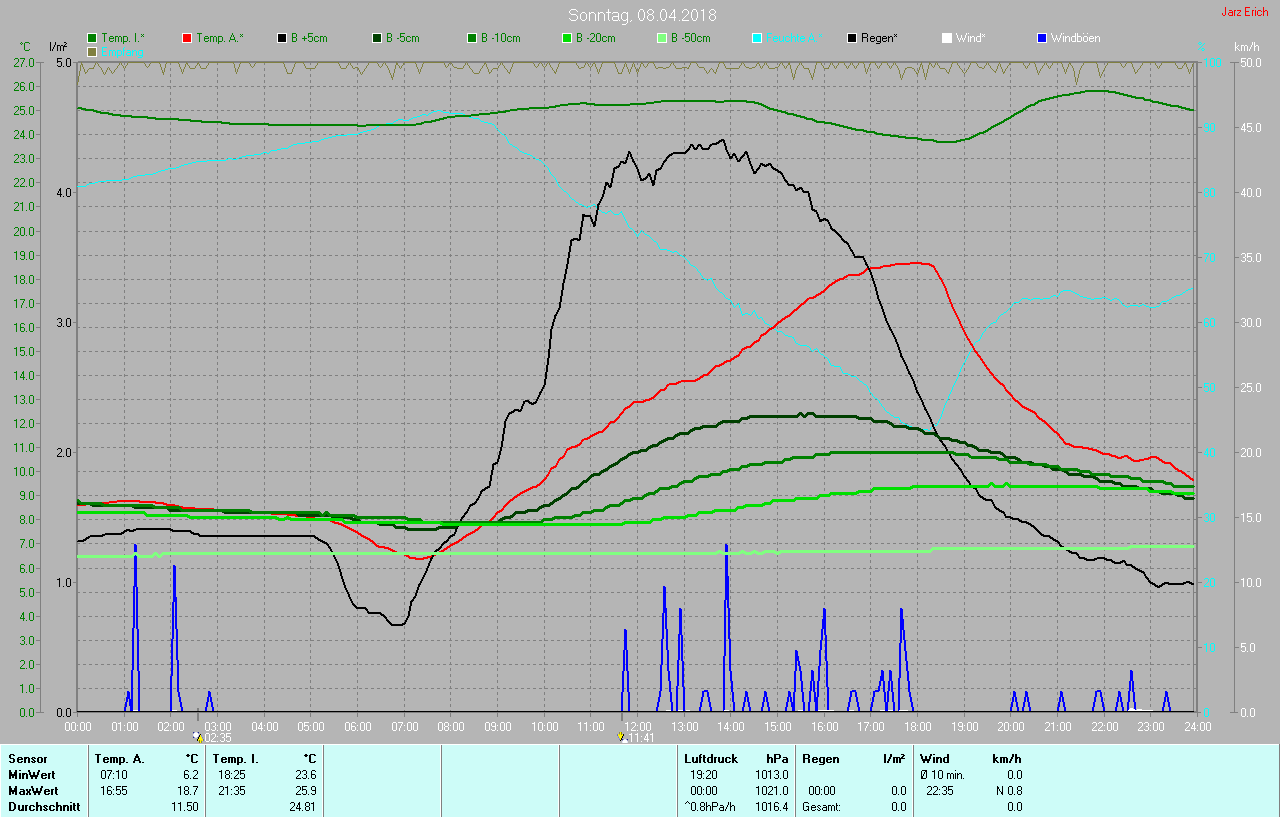This screenshot has height=817, width=1280.
Task: Click the sunrise marker at 02:35
Action: (198, 737)
